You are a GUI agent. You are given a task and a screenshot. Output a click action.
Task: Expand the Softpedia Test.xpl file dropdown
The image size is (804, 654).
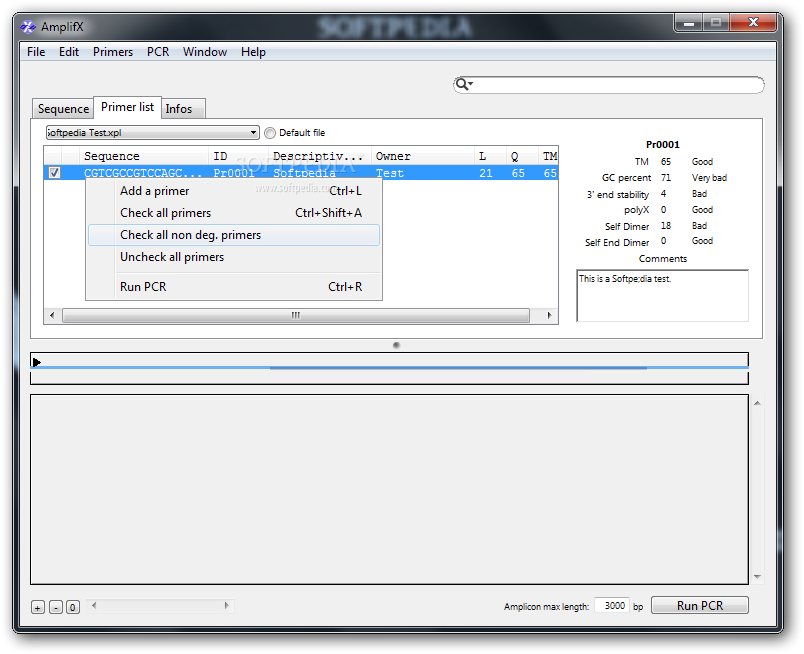[152, 132]
